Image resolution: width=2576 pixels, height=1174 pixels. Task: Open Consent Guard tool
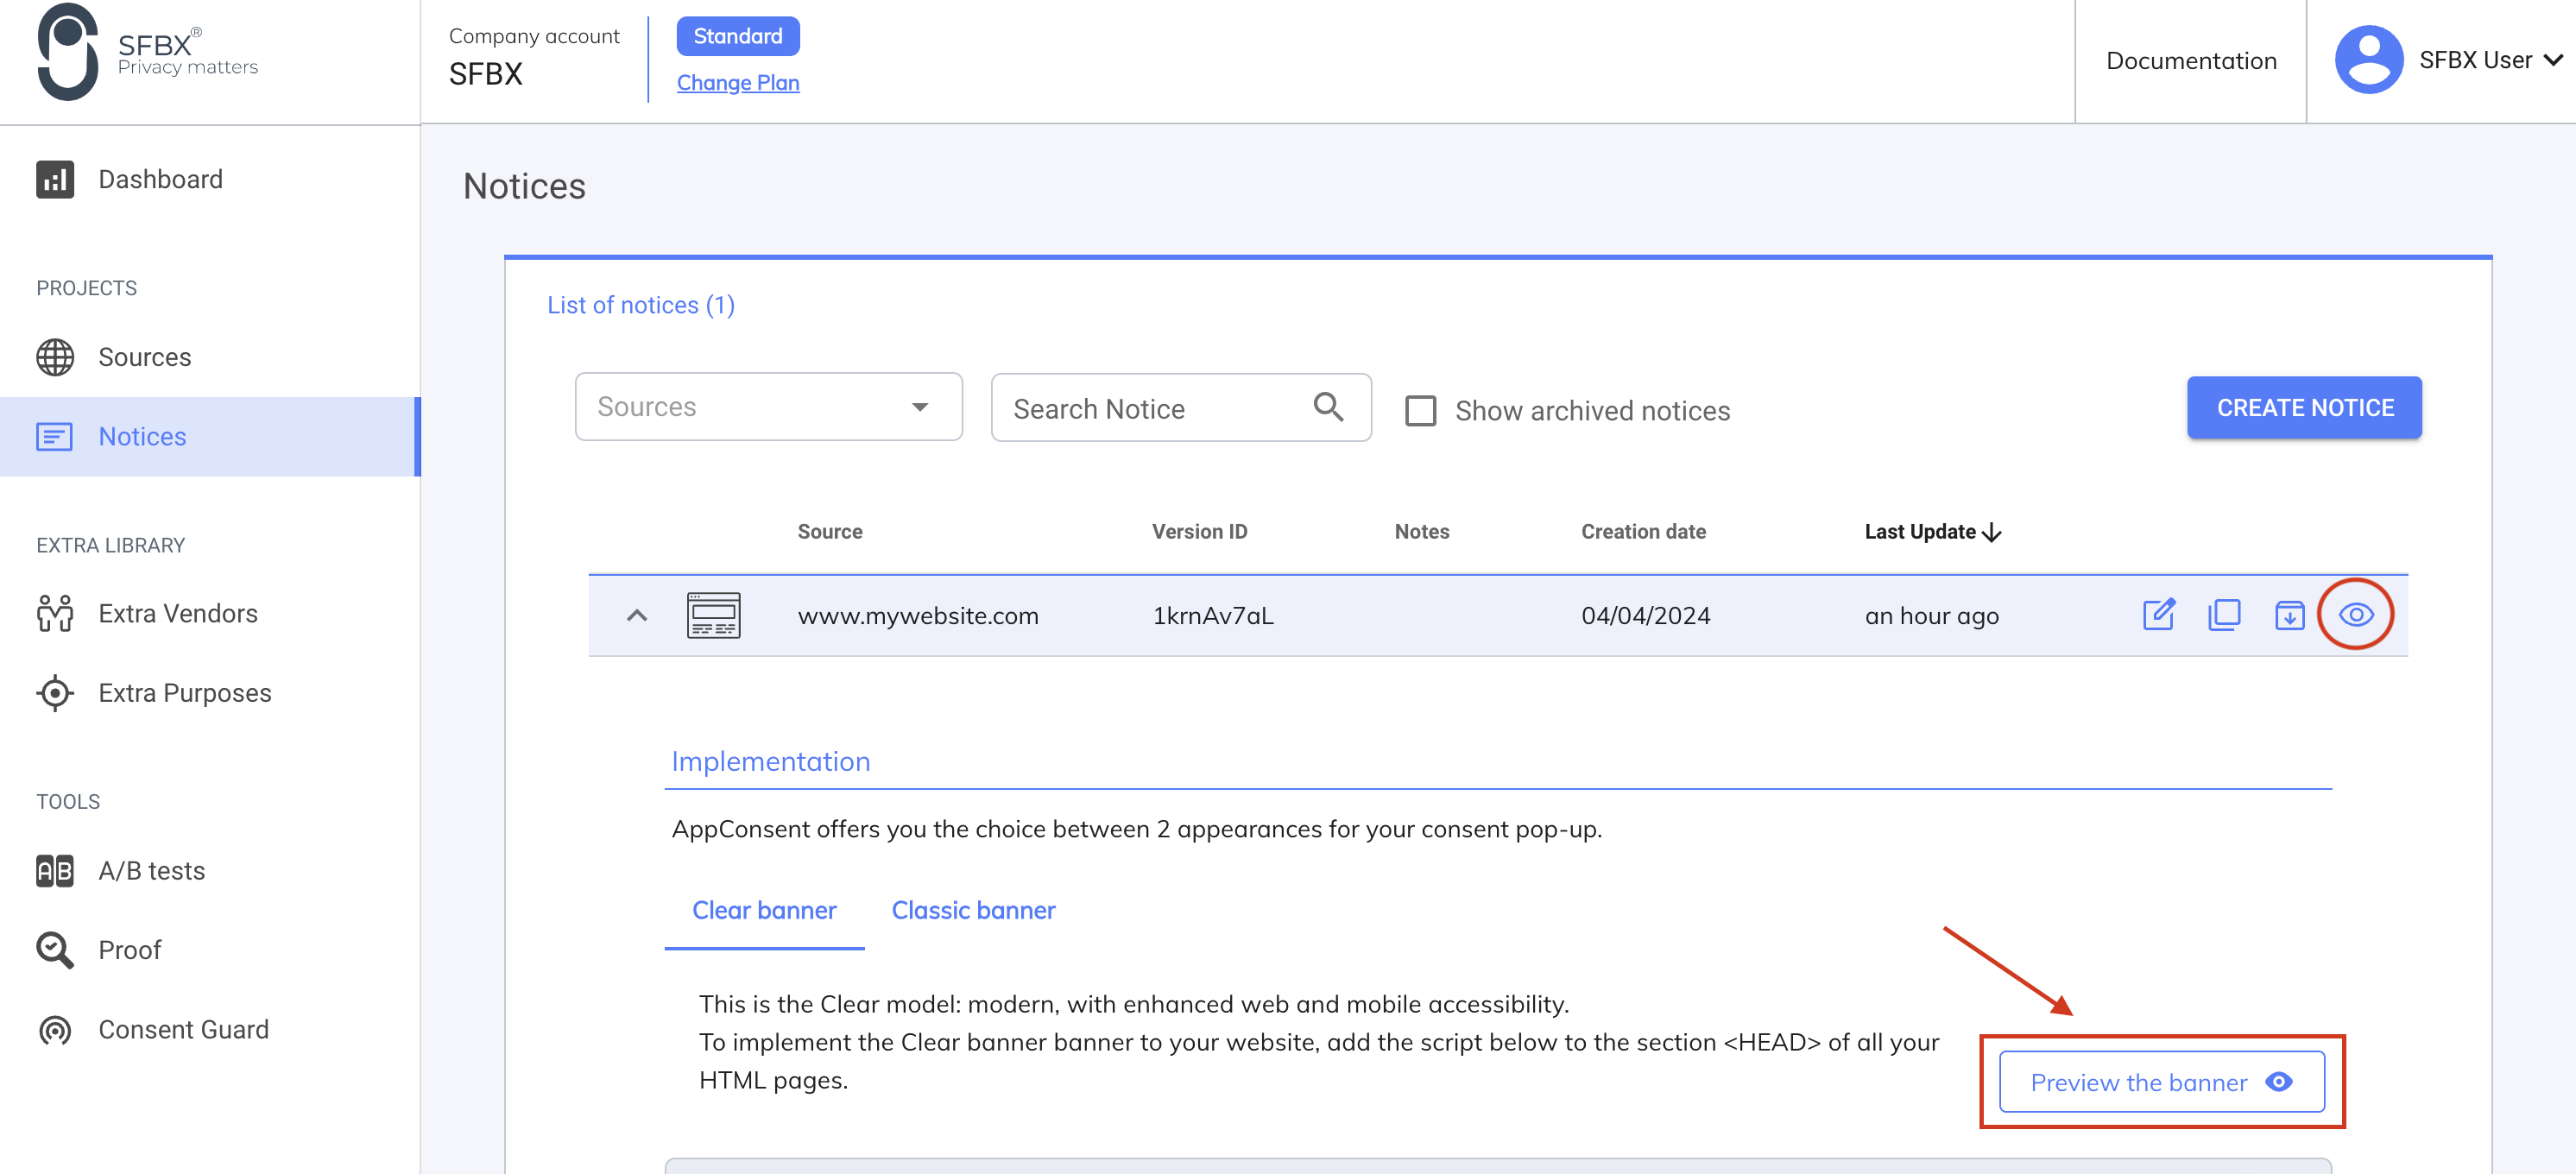183,1029
